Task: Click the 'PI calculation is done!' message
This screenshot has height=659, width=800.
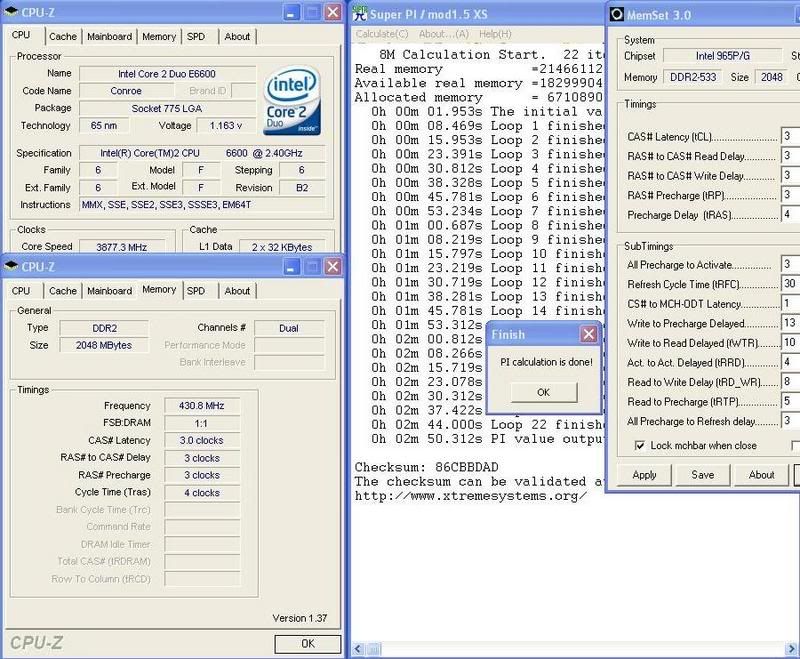Action: [546, 362]
